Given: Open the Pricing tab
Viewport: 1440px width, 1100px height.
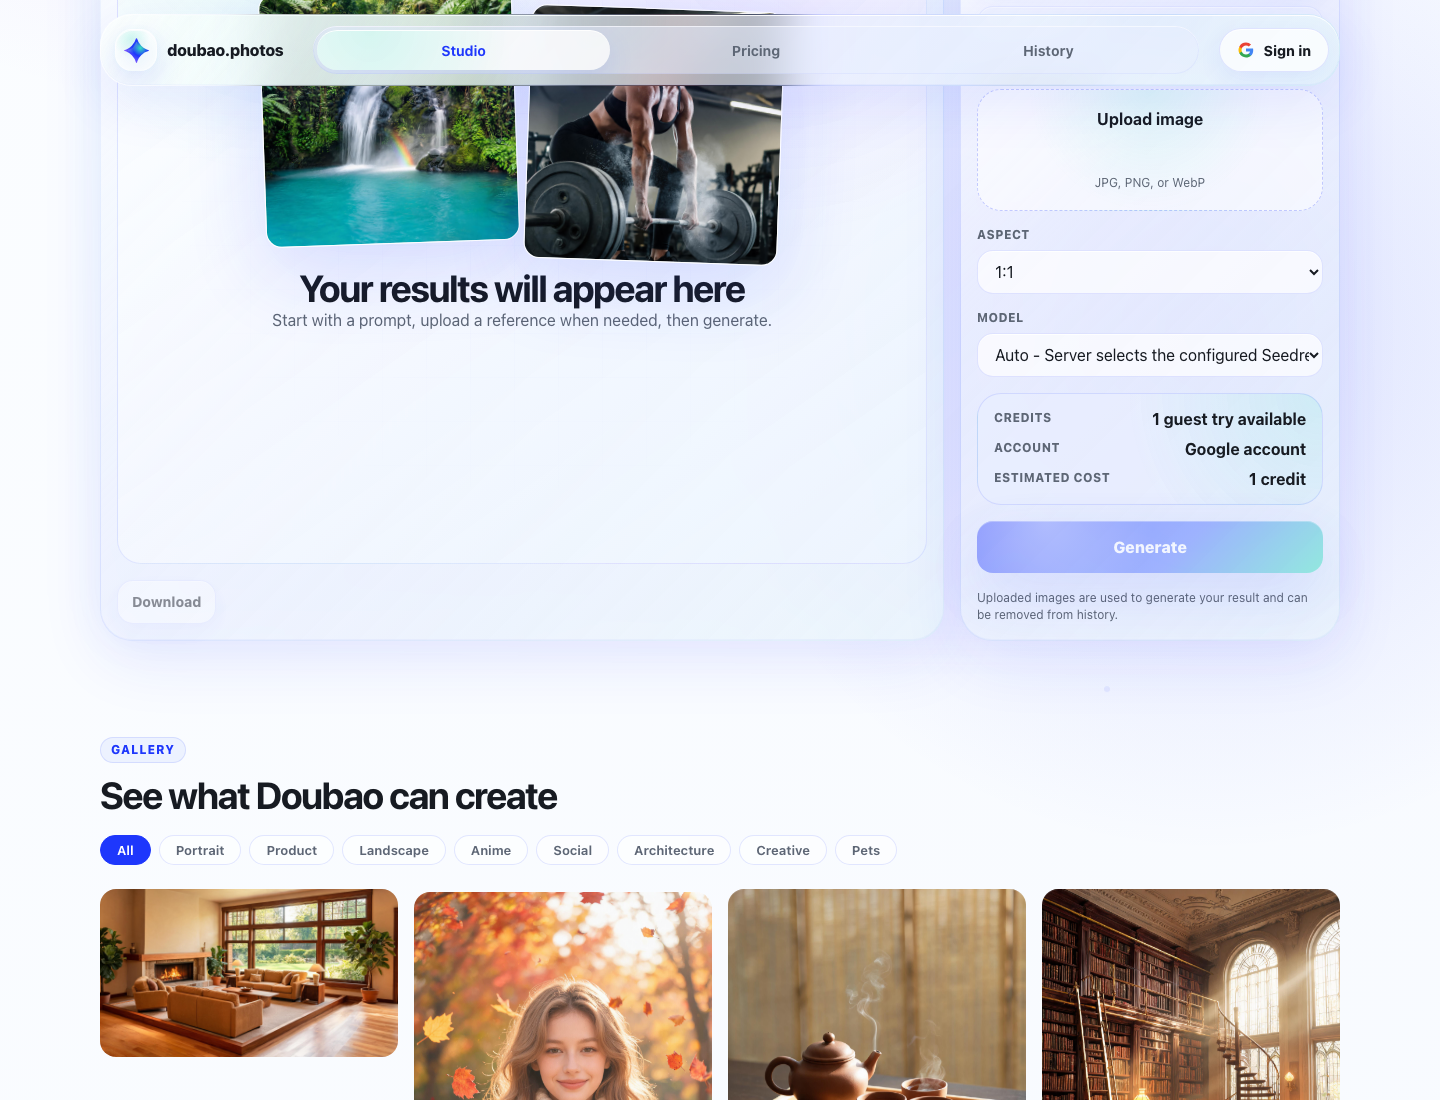Looking at the screenshot, I should click(756, 50).
